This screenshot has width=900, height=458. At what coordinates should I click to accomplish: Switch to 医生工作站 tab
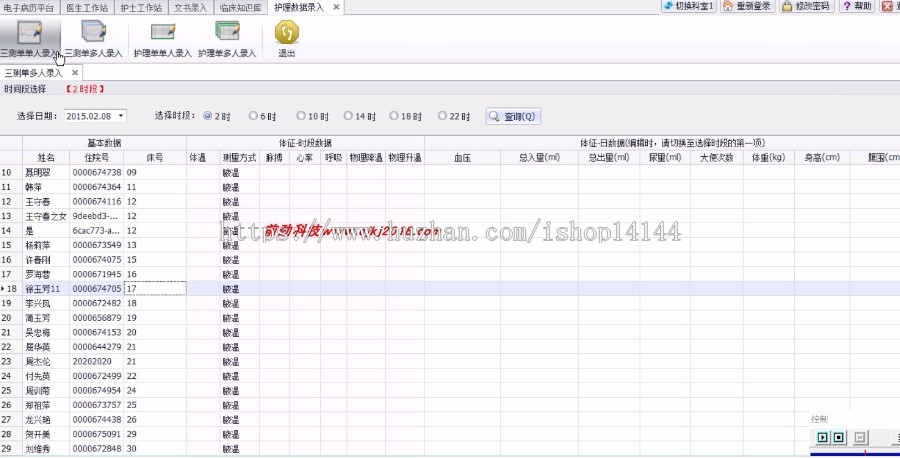click(88, 7)
